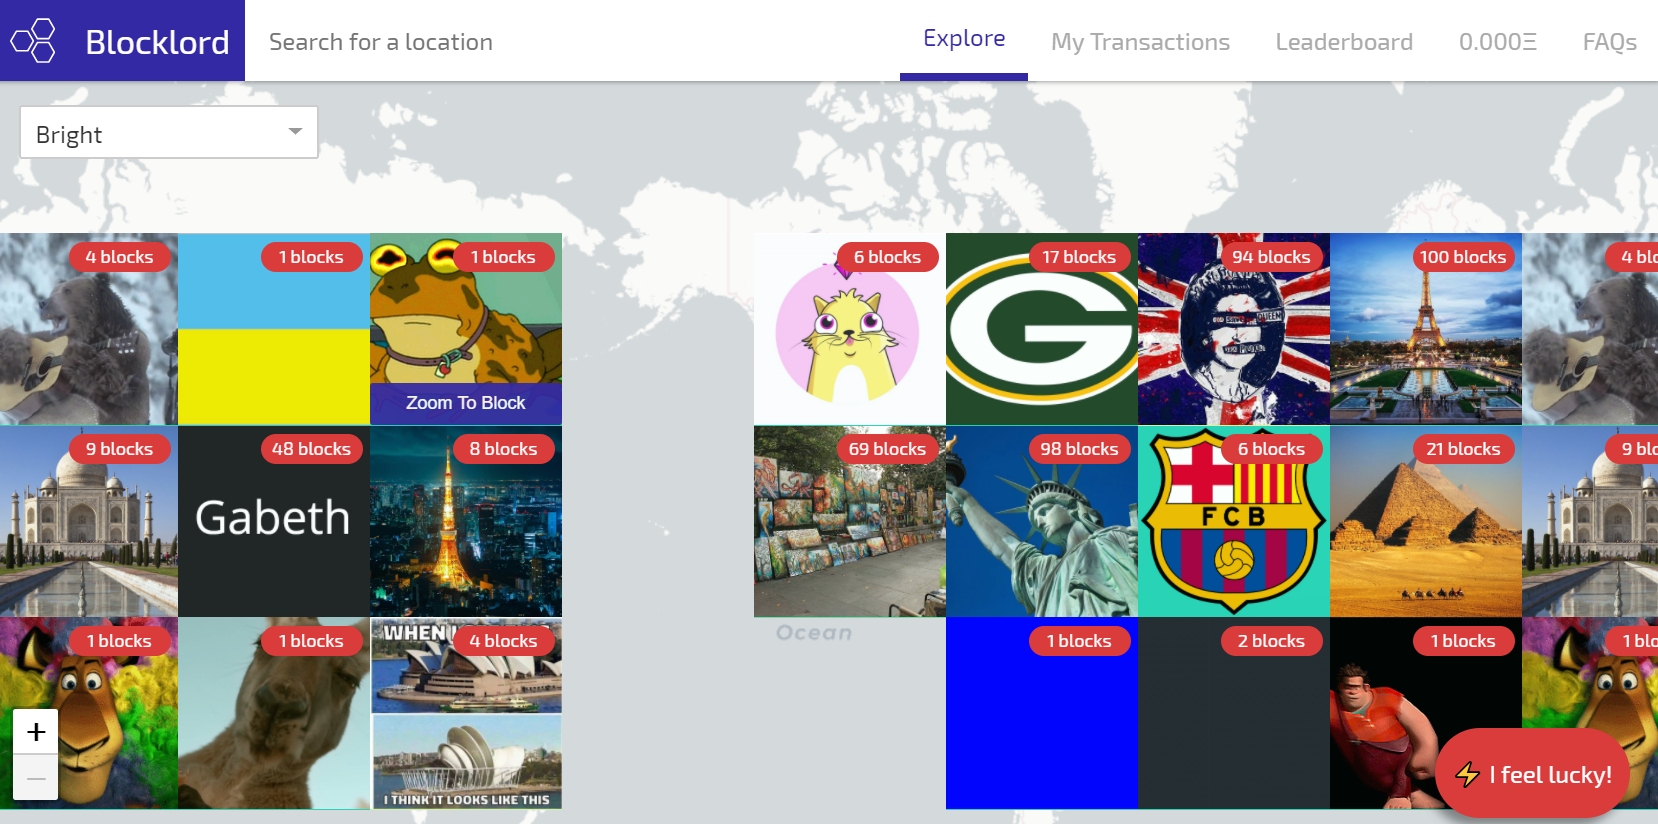
Task: Click the 2 blocks badge
Action: click(1271, 641)
